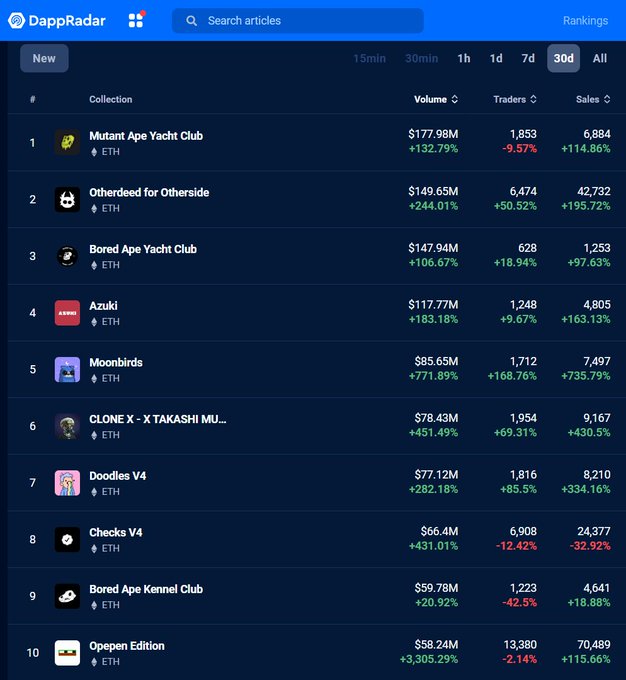
Task: Click the $117.77M volume value
Action: [433, 305]
